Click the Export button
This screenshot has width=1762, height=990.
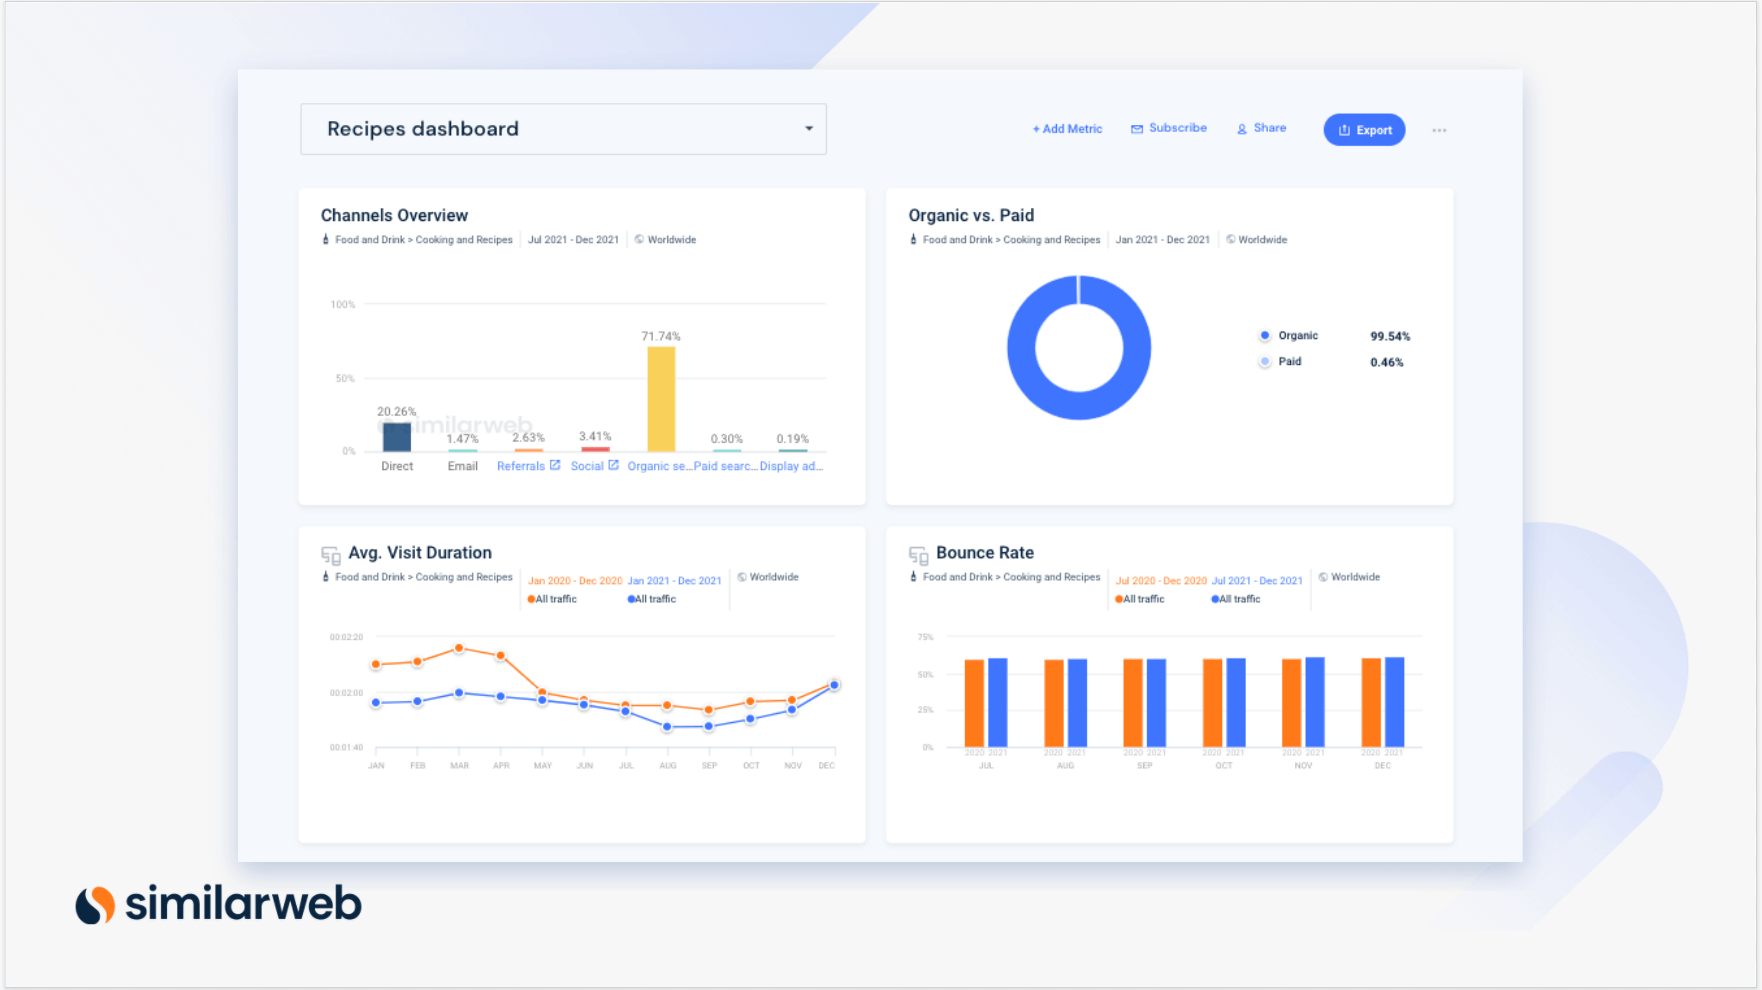click(x=1364, y=130)
